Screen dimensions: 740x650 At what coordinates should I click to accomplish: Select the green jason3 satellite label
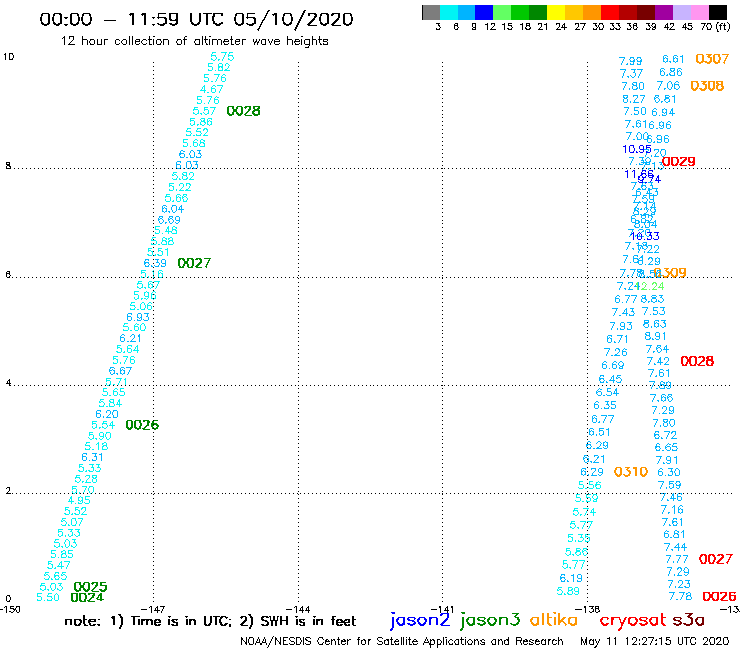[x=490, y=621]
